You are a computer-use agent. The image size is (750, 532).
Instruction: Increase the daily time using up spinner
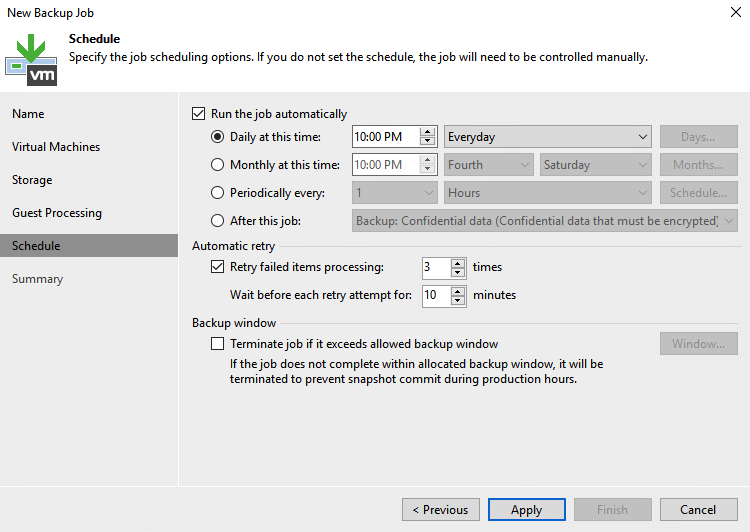tap(427, 132)
